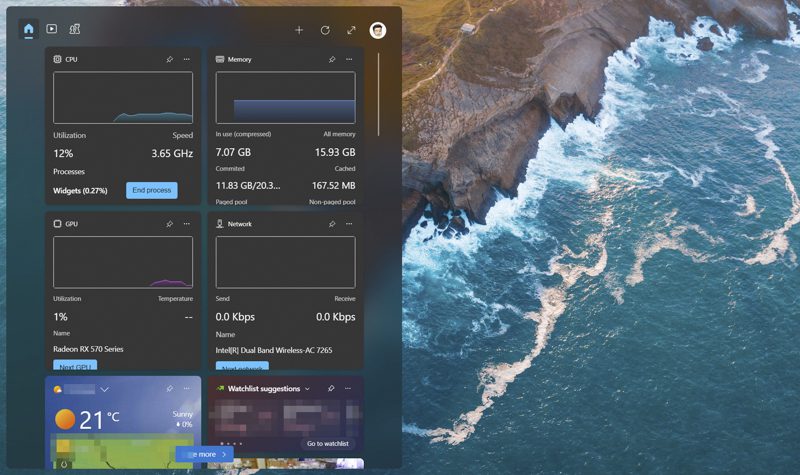Click the Widgets (0.27%) process entry
800x475 pixels.
[80, 190]
